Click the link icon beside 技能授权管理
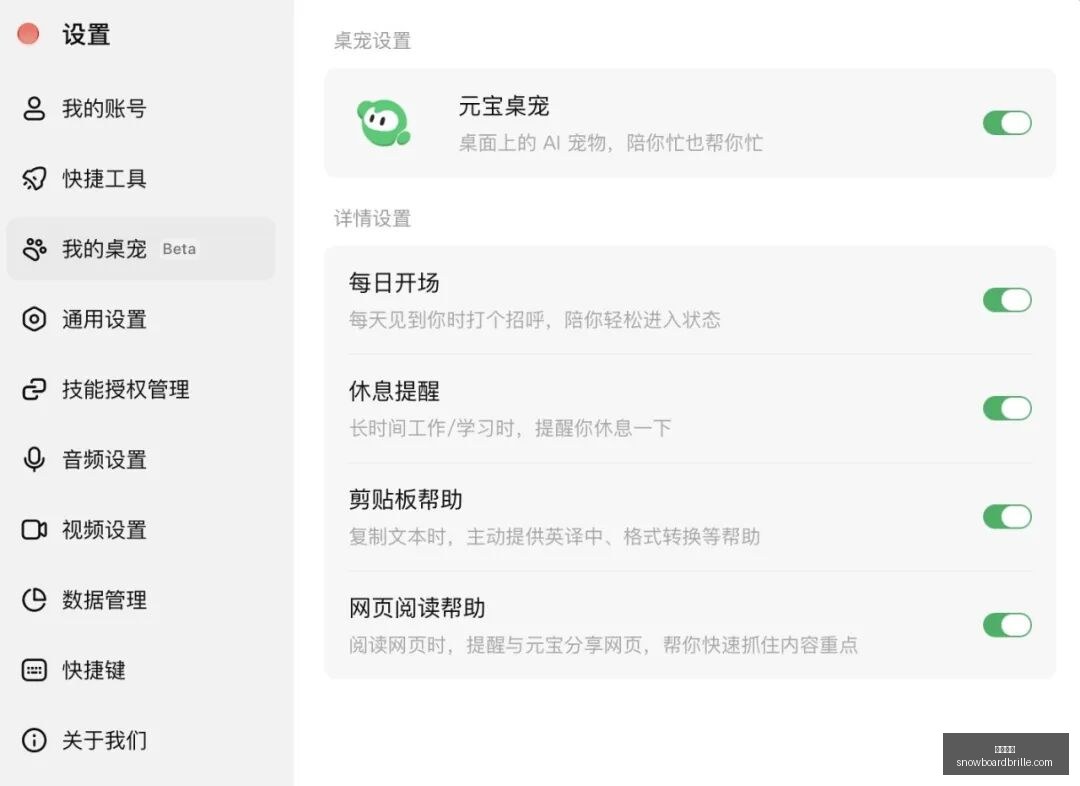The height and width of the screenshot is (786, 1080). [34, 389]
